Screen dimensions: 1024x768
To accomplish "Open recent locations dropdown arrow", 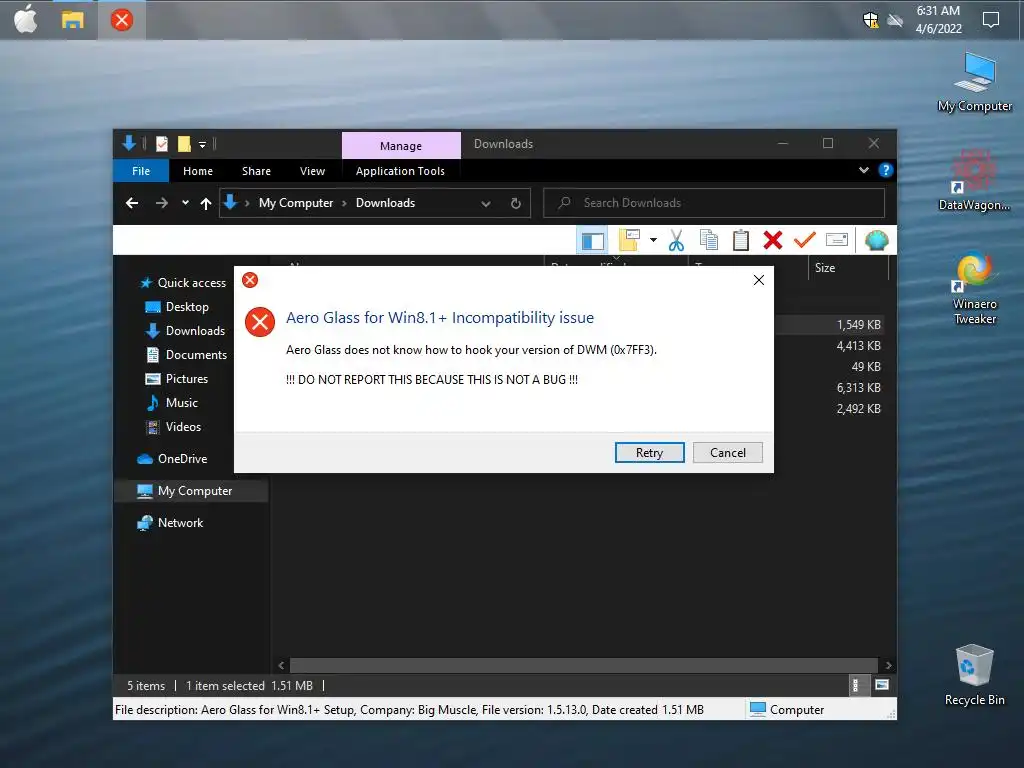I will [x=185, y=203].
